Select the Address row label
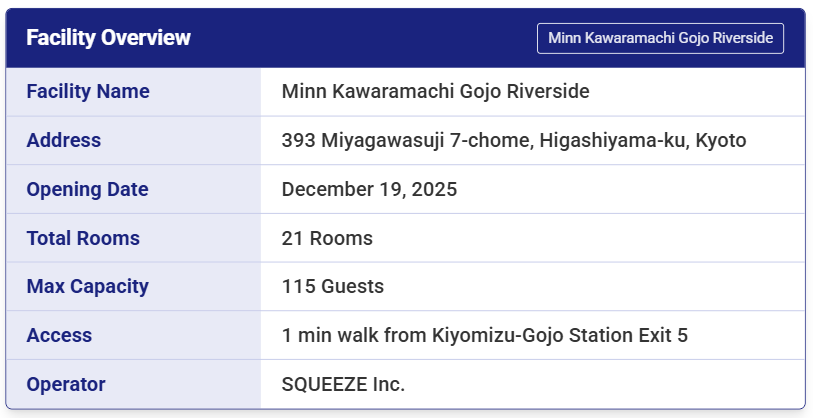Image resolution: width=813 pixels, height=418 pixels. (x=64, y=140)
